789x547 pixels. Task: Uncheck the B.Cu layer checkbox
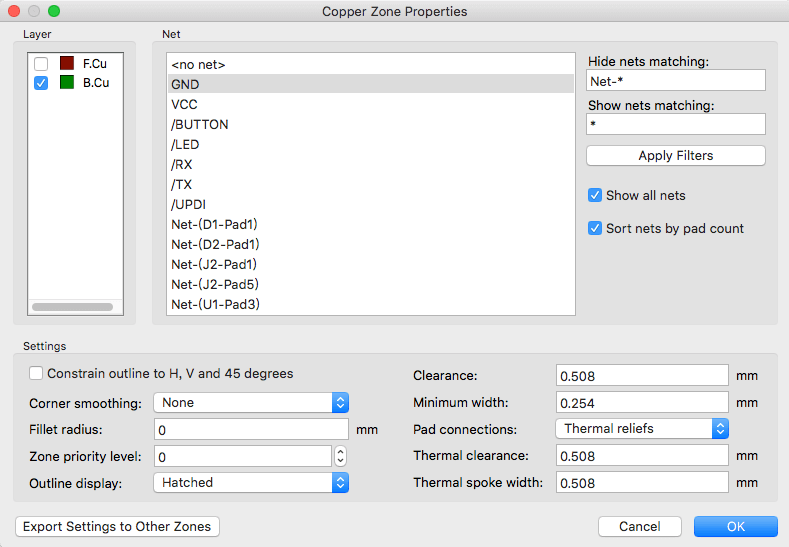[41, 83]
